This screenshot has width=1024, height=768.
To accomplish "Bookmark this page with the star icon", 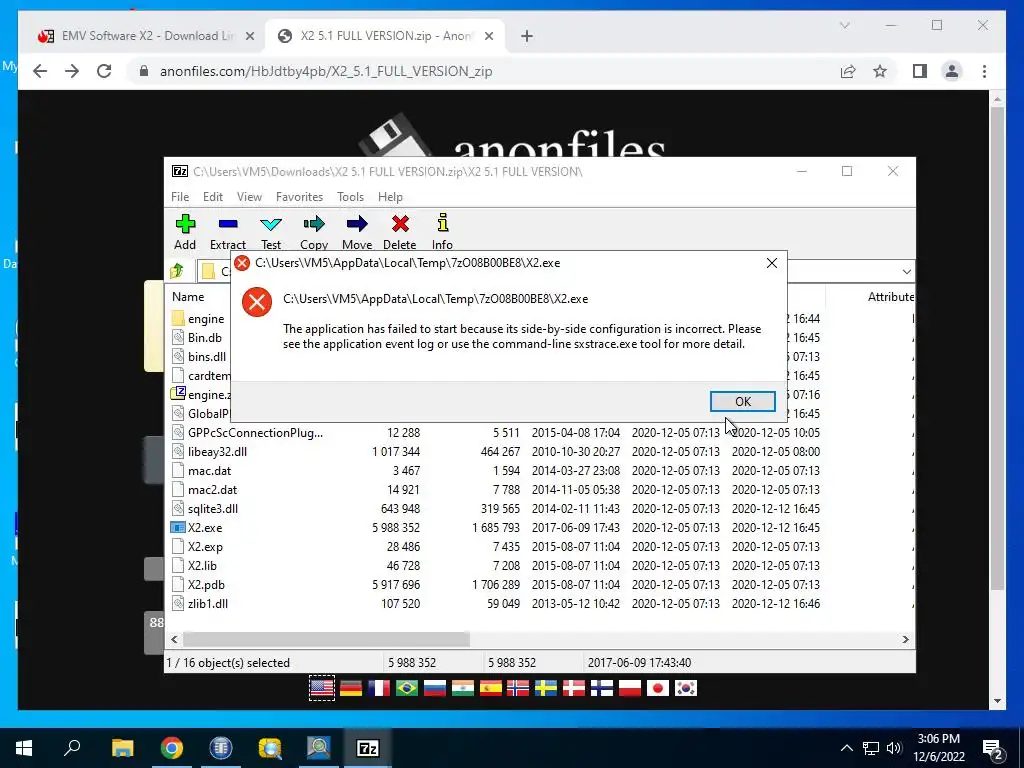I will click(880, 71).
